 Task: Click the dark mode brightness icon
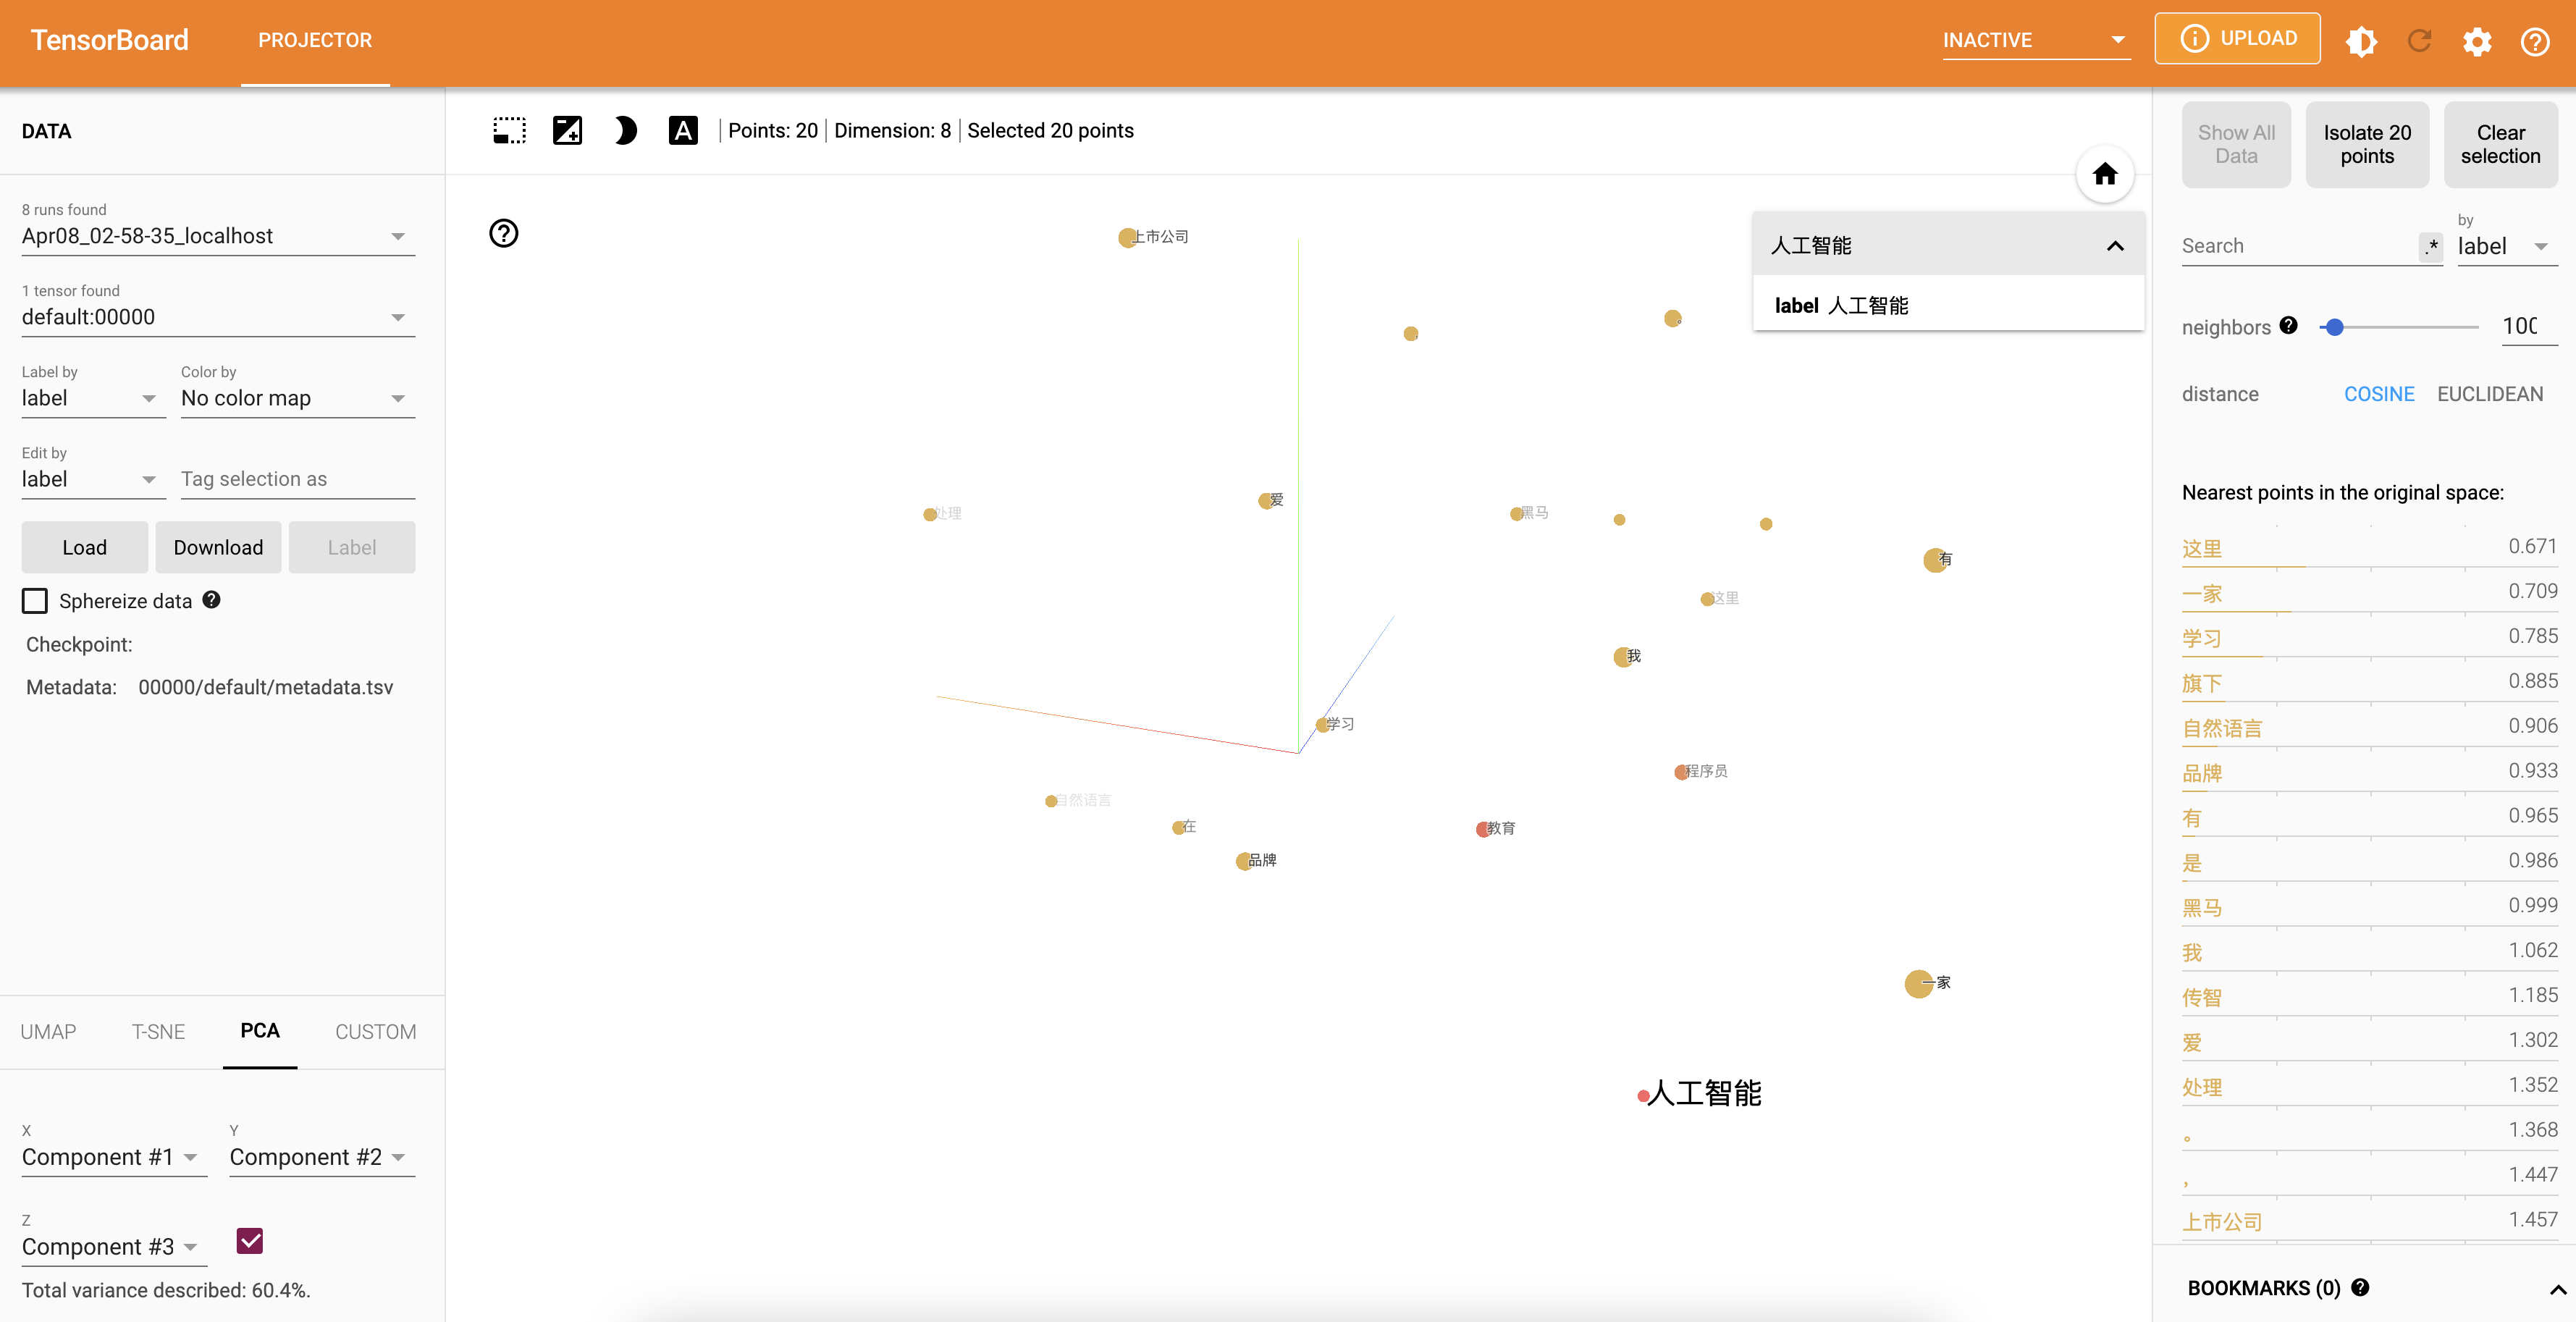[2361, 41]
